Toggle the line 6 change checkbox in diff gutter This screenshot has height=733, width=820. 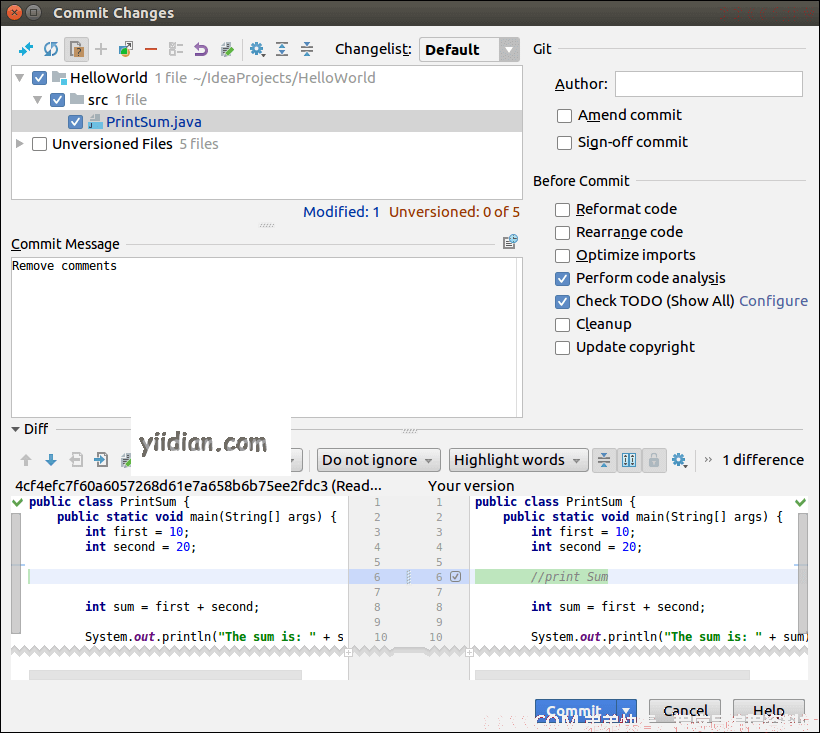455,577
